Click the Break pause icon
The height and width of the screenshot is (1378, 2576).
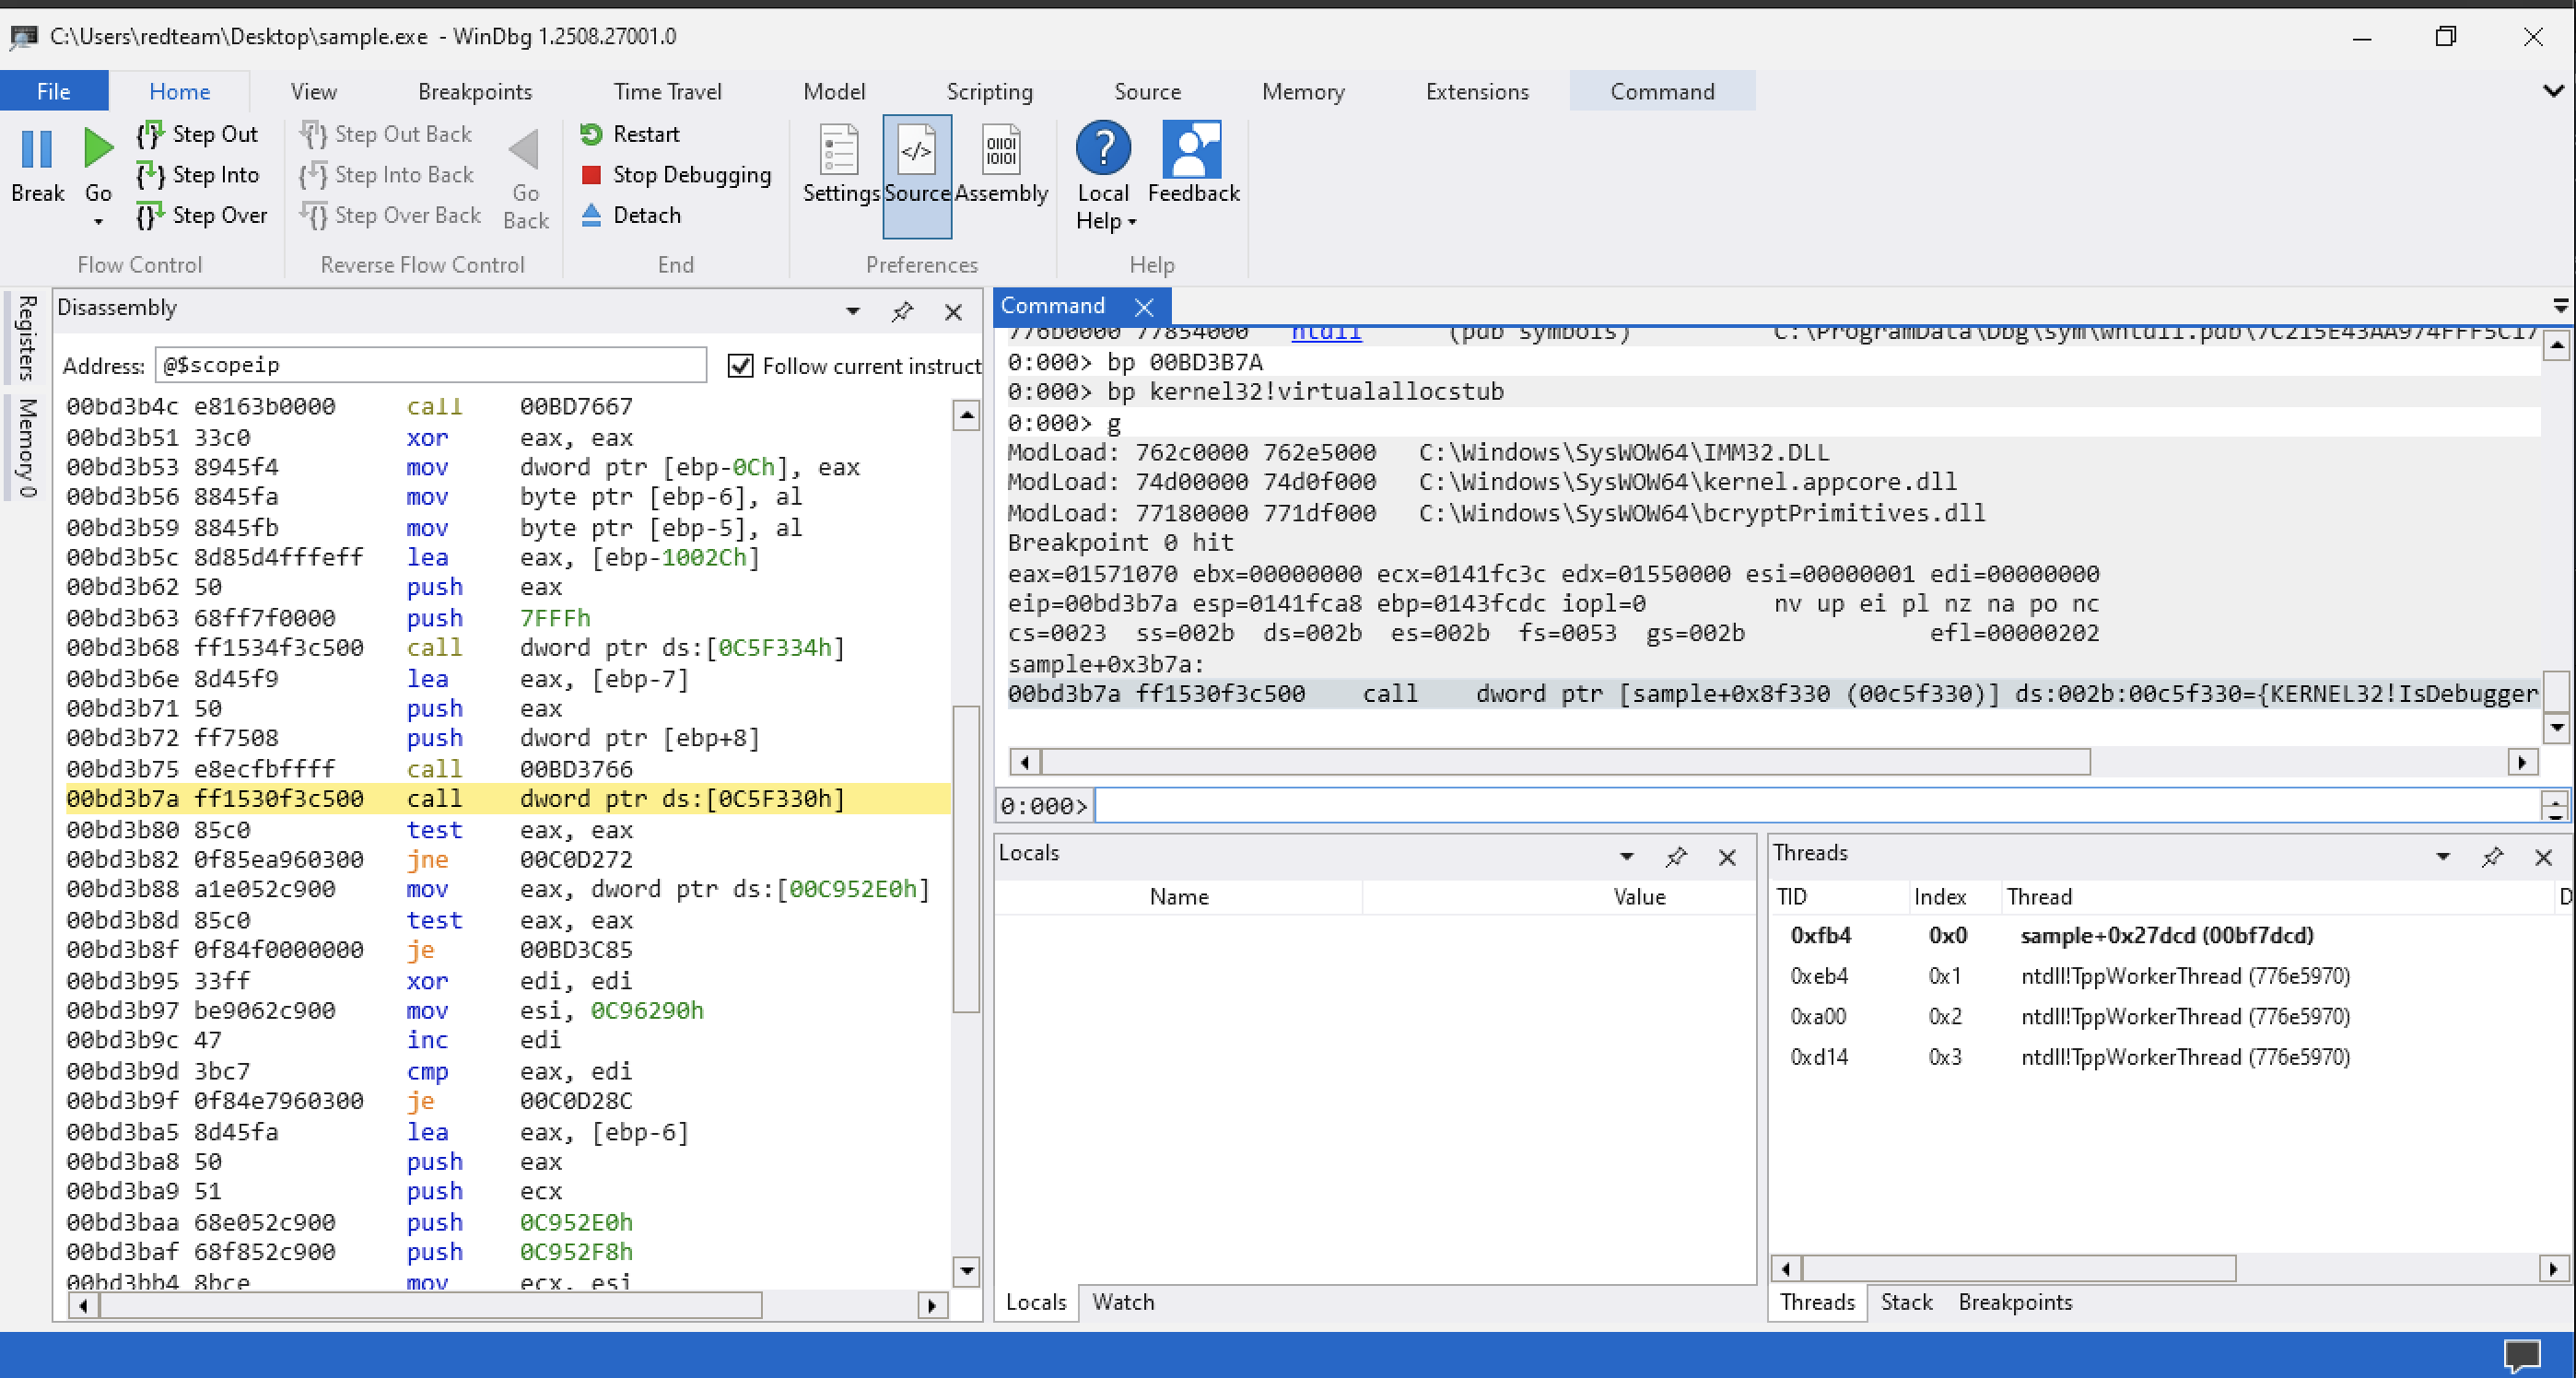tap(37, 149)
